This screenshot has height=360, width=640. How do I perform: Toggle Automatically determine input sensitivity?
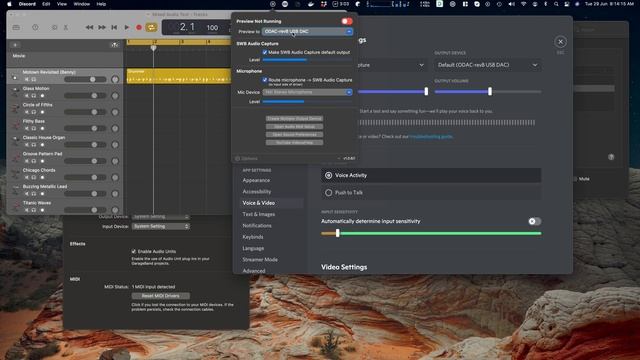pos(534,221)
